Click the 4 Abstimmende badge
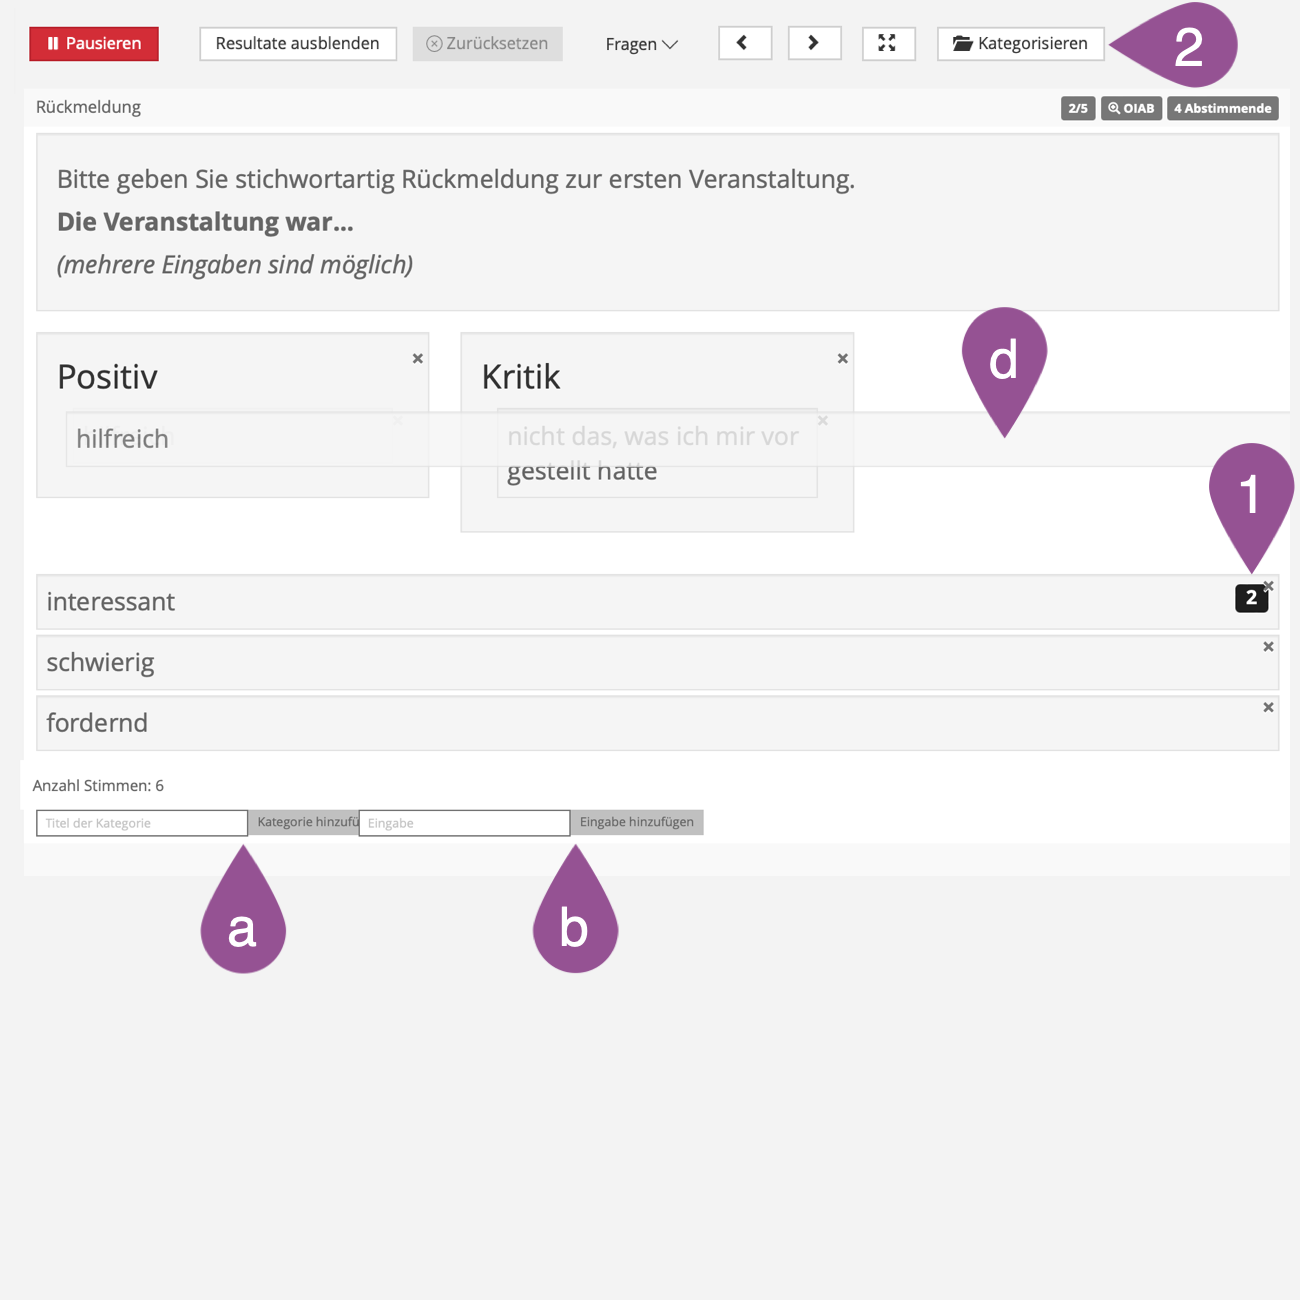Image resolution: width=1300 pixels, height=1300 pixels. tap(1222, 108)
